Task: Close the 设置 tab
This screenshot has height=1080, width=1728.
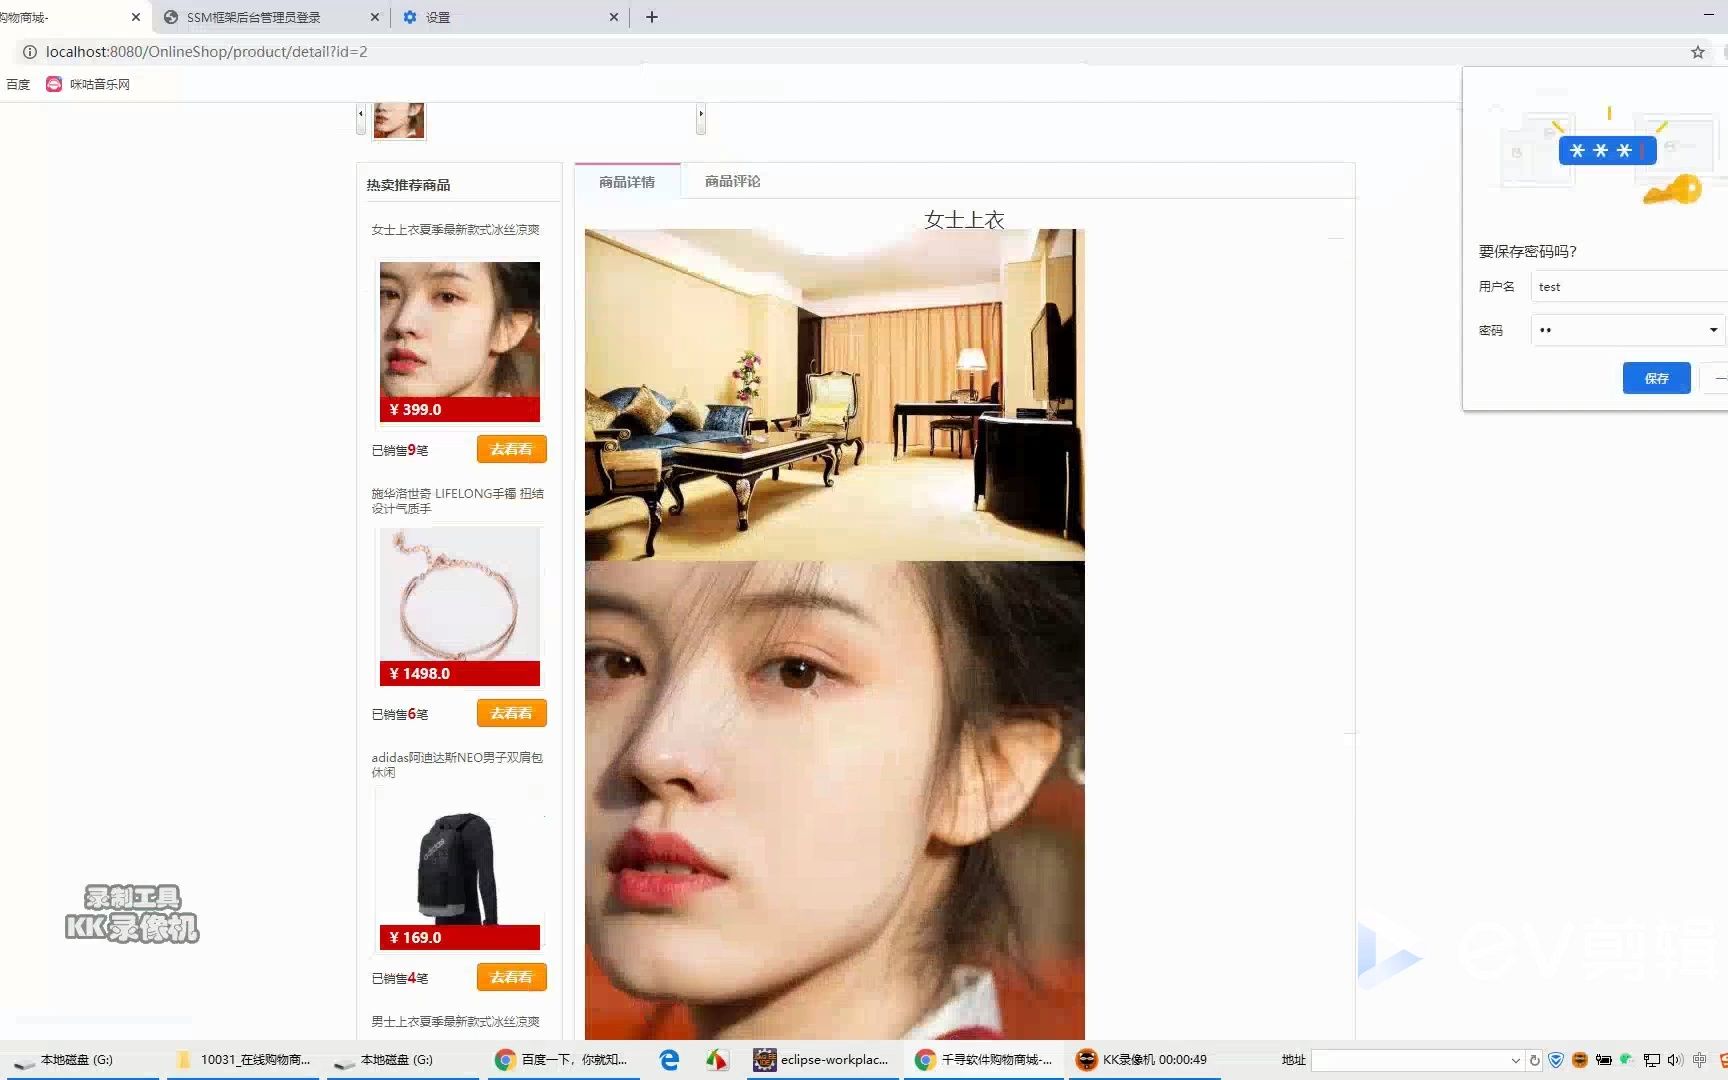Action: click(613, 17)
